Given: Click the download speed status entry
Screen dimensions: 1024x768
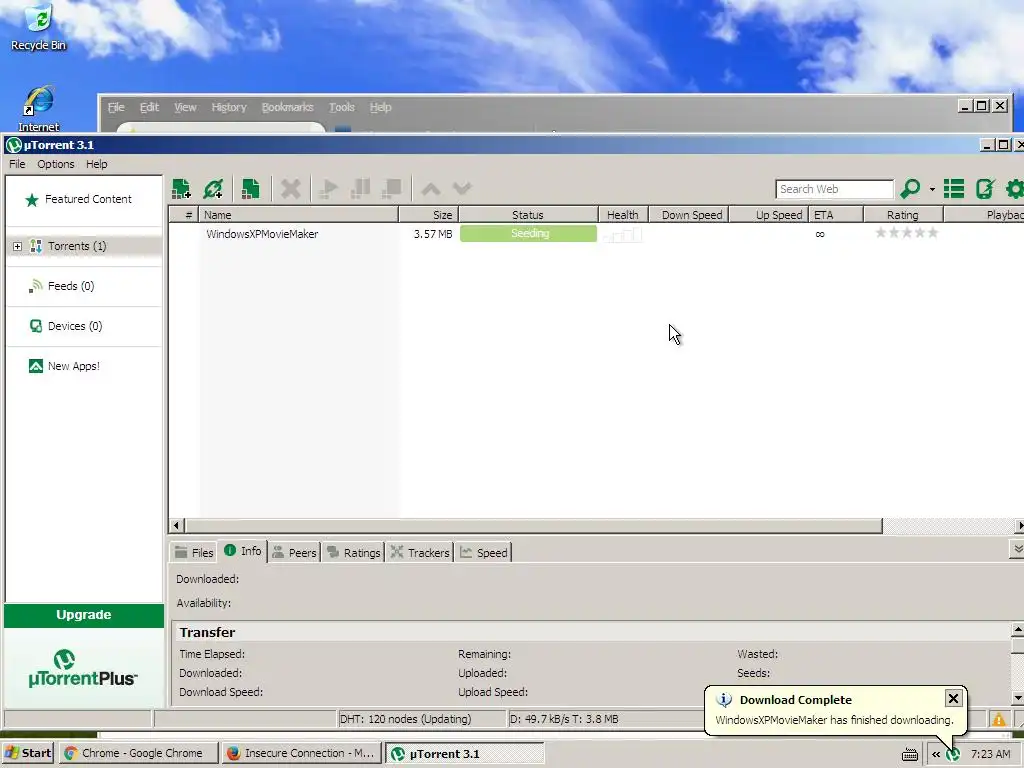Looking at the screenshot, I should (x=564, y=719).
